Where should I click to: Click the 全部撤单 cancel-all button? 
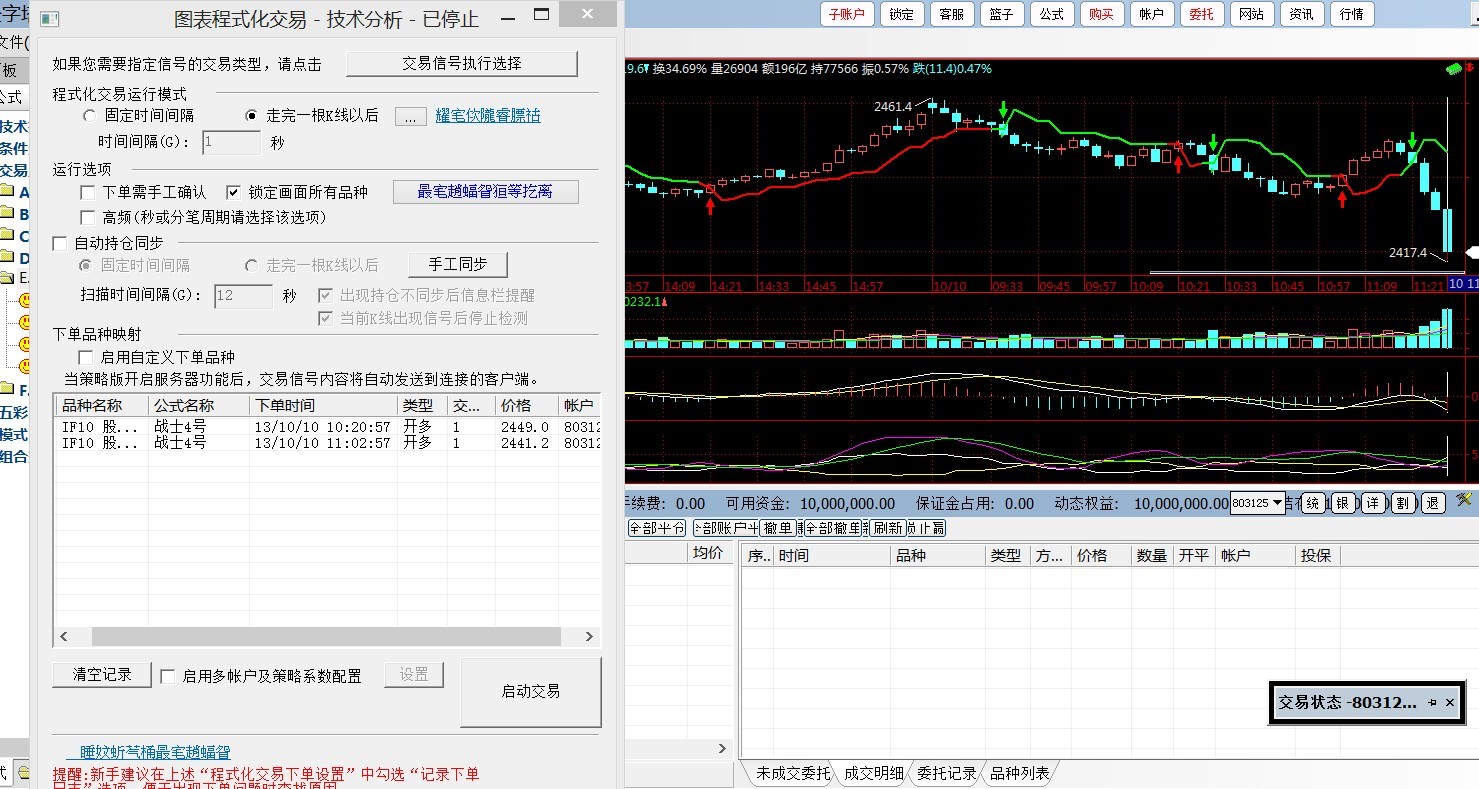[834, 528]
